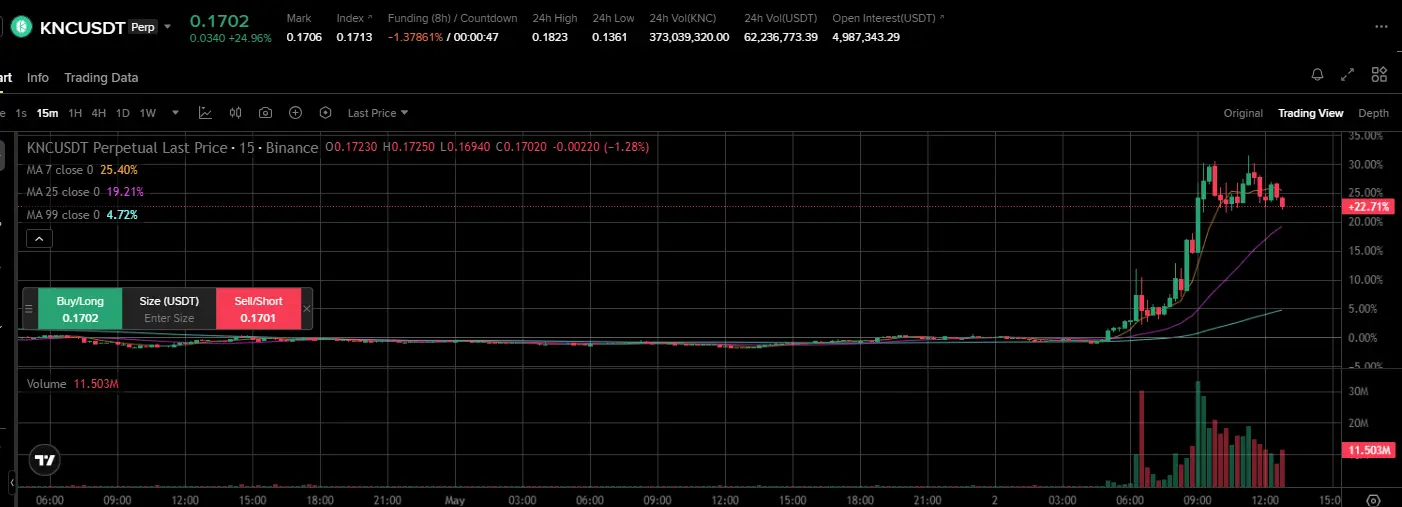Image resolution: width=1402 pixels, height=507 pixels.
Task: Click the TradingView logo on the chart
Action: tap(44, 460)
